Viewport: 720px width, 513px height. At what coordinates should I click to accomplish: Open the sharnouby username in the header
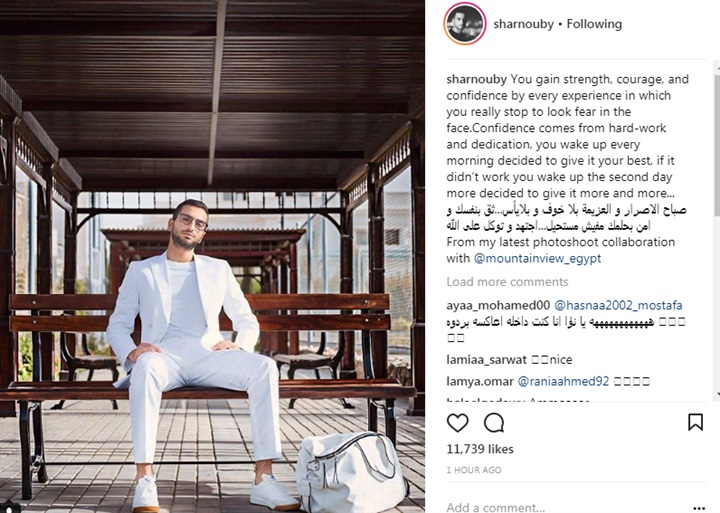[x=523, y=24]
